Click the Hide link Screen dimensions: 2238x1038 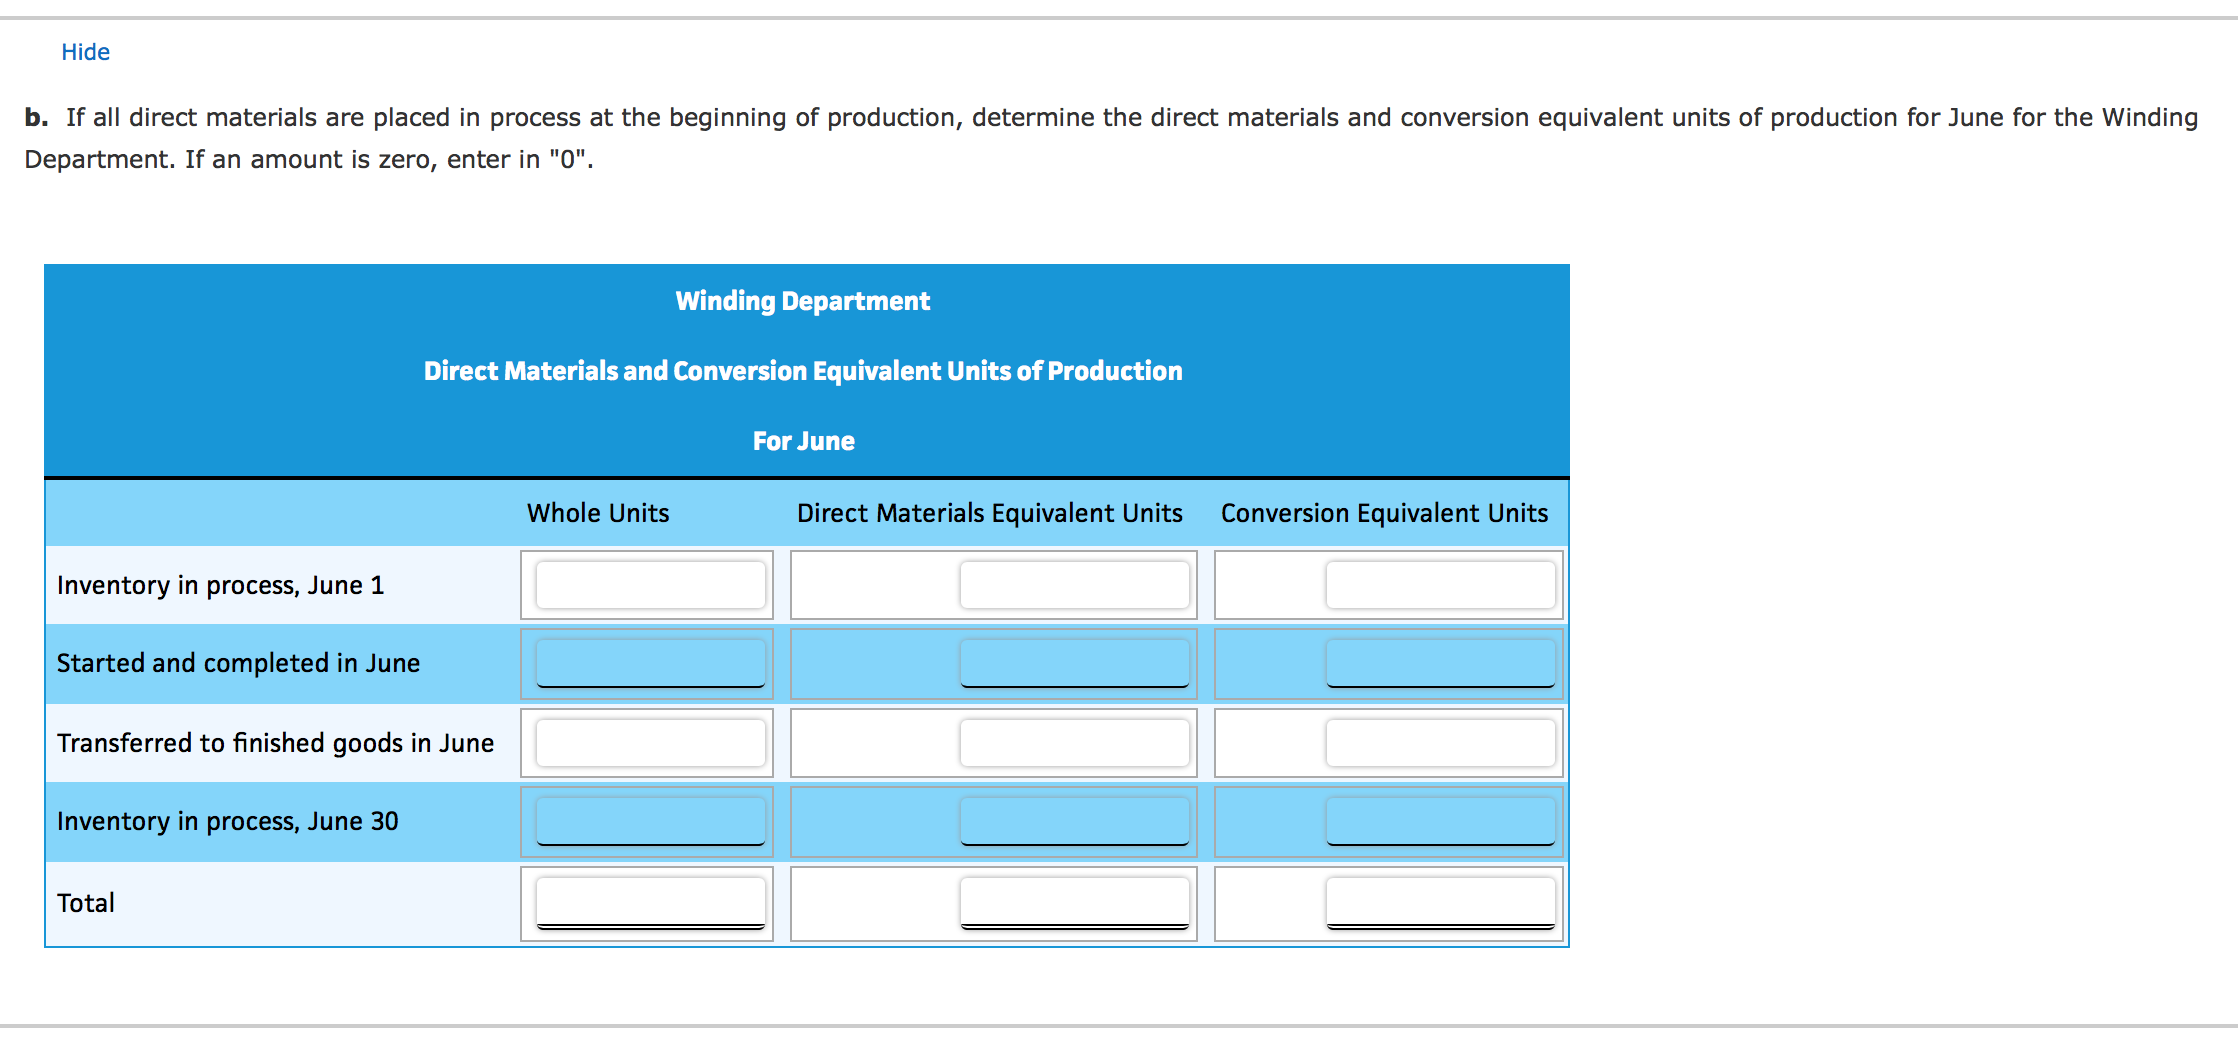click(85, 52)
